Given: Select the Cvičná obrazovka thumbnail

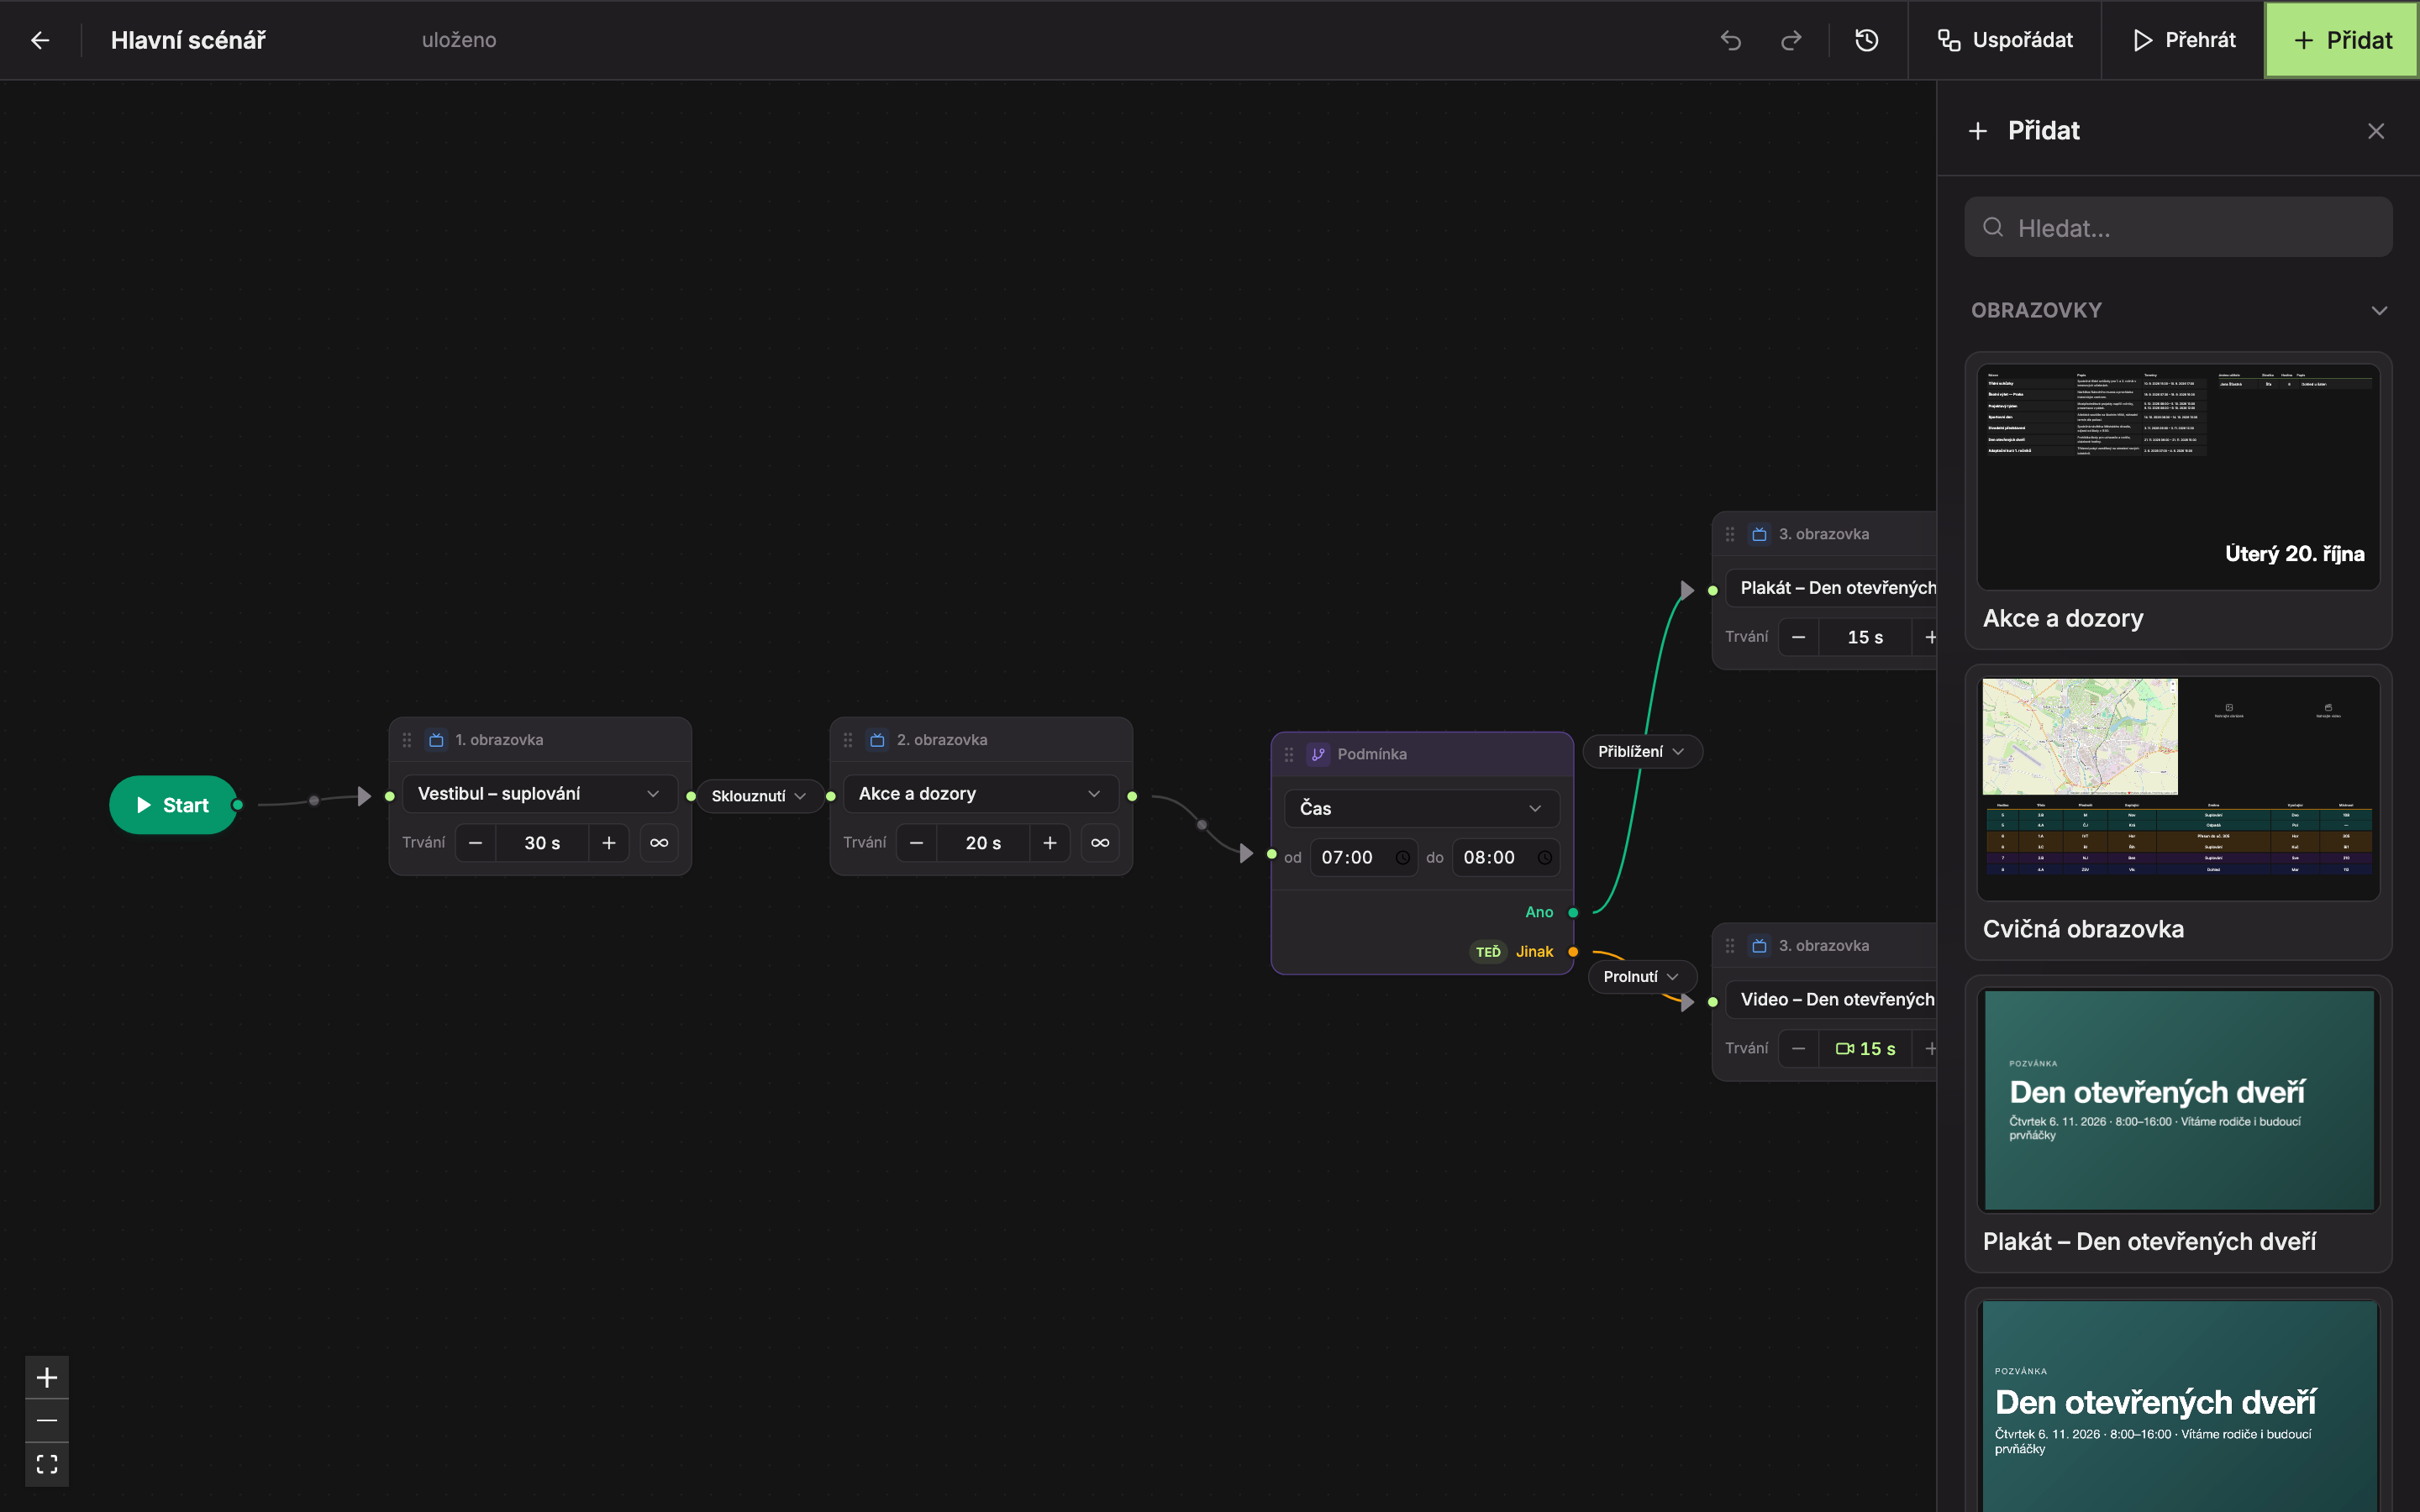Looking at the screenshot, I should coord(2178,788).
